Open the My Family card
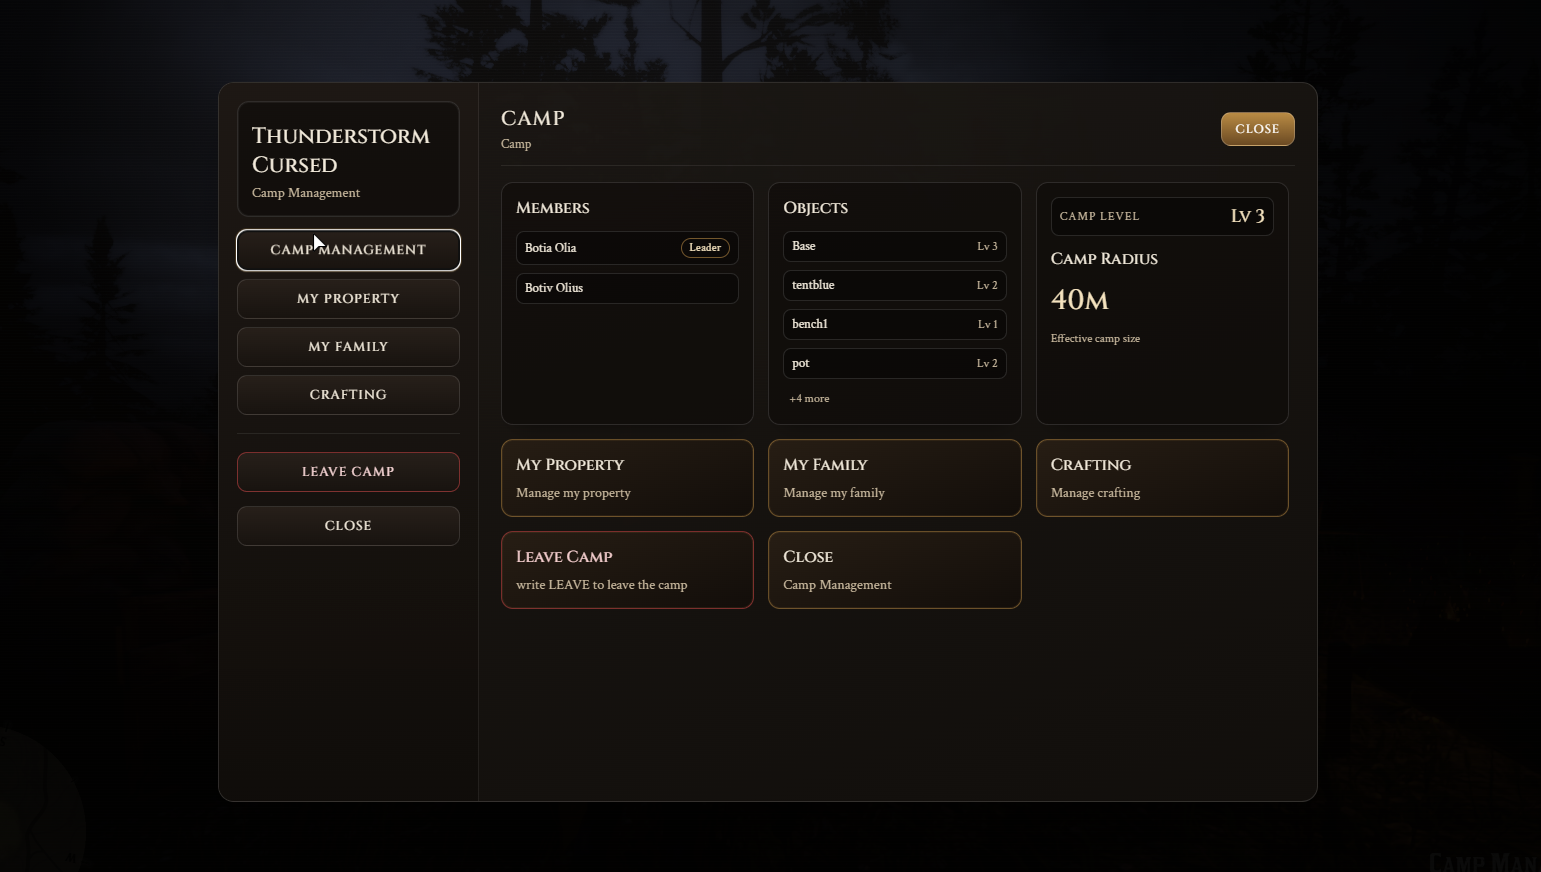This screenshot has height=872, width=1541. click(x=894, y=478)
